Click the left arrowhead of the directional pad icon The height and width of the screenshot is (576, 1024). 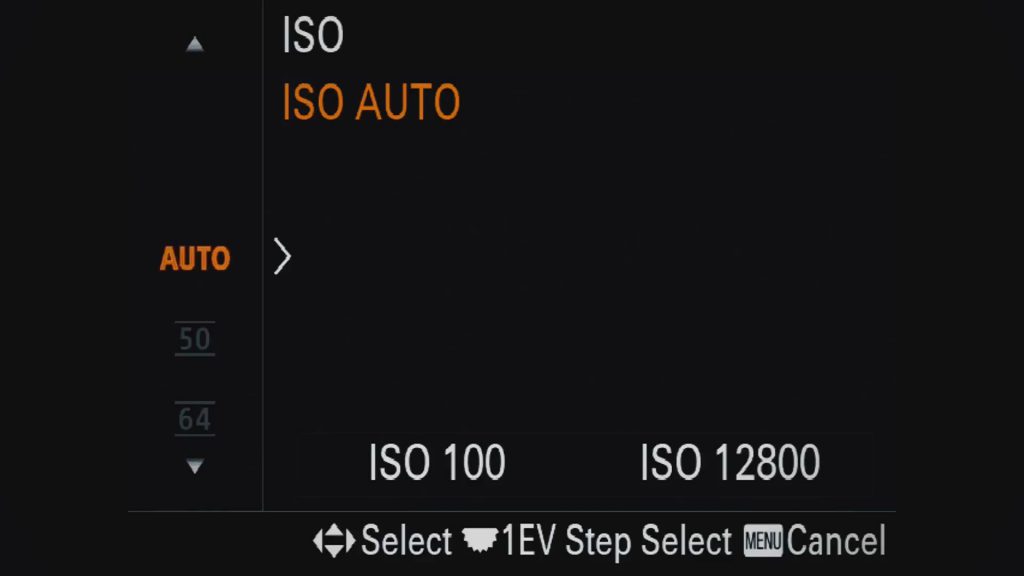(x=318, y=541)
